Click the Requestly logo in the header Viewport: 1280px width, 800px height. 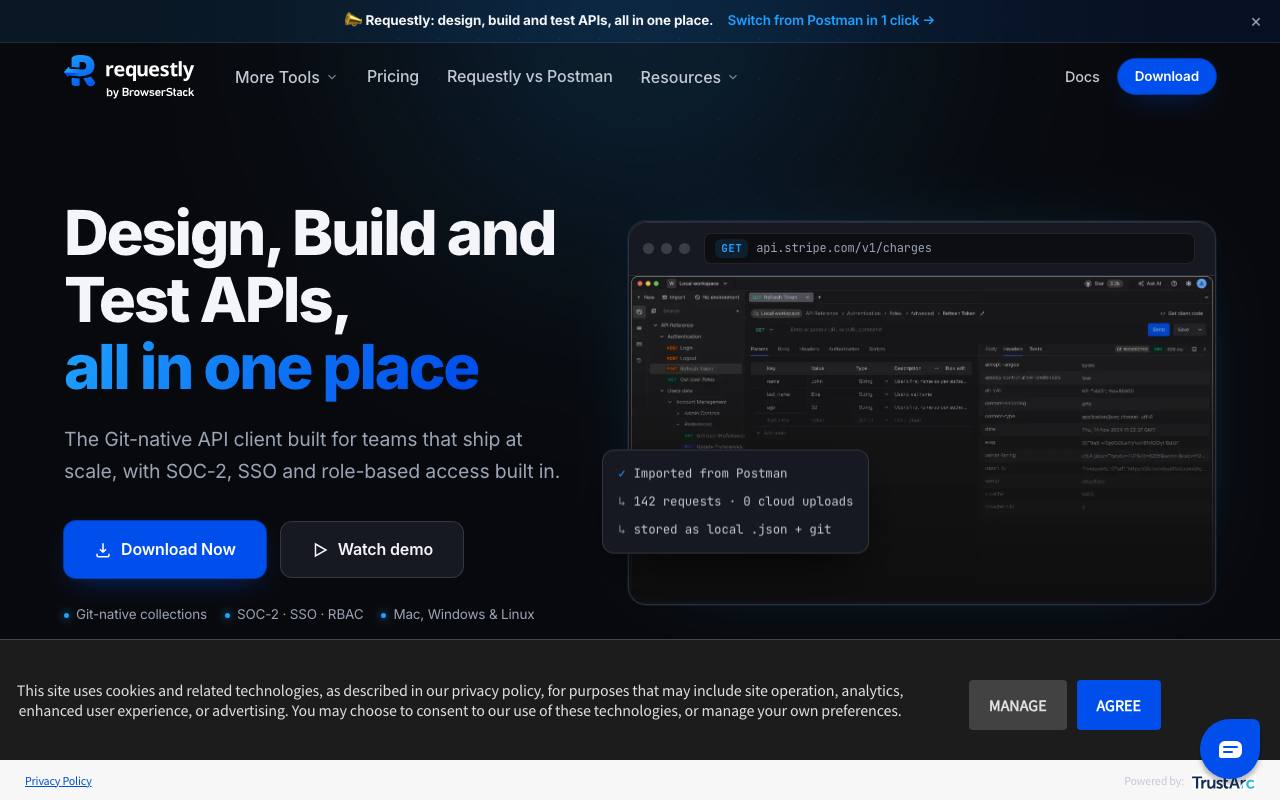tap(129, 76)
